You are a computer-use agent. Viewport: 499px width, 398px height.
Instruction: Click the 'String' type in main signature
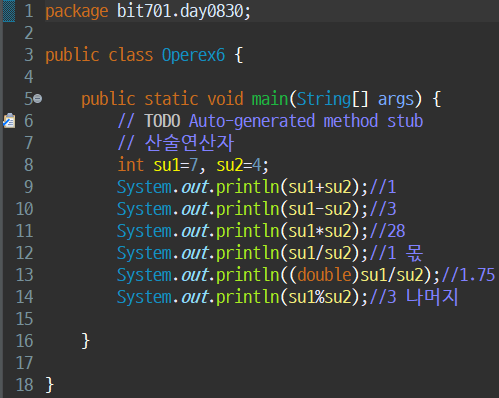324,99
